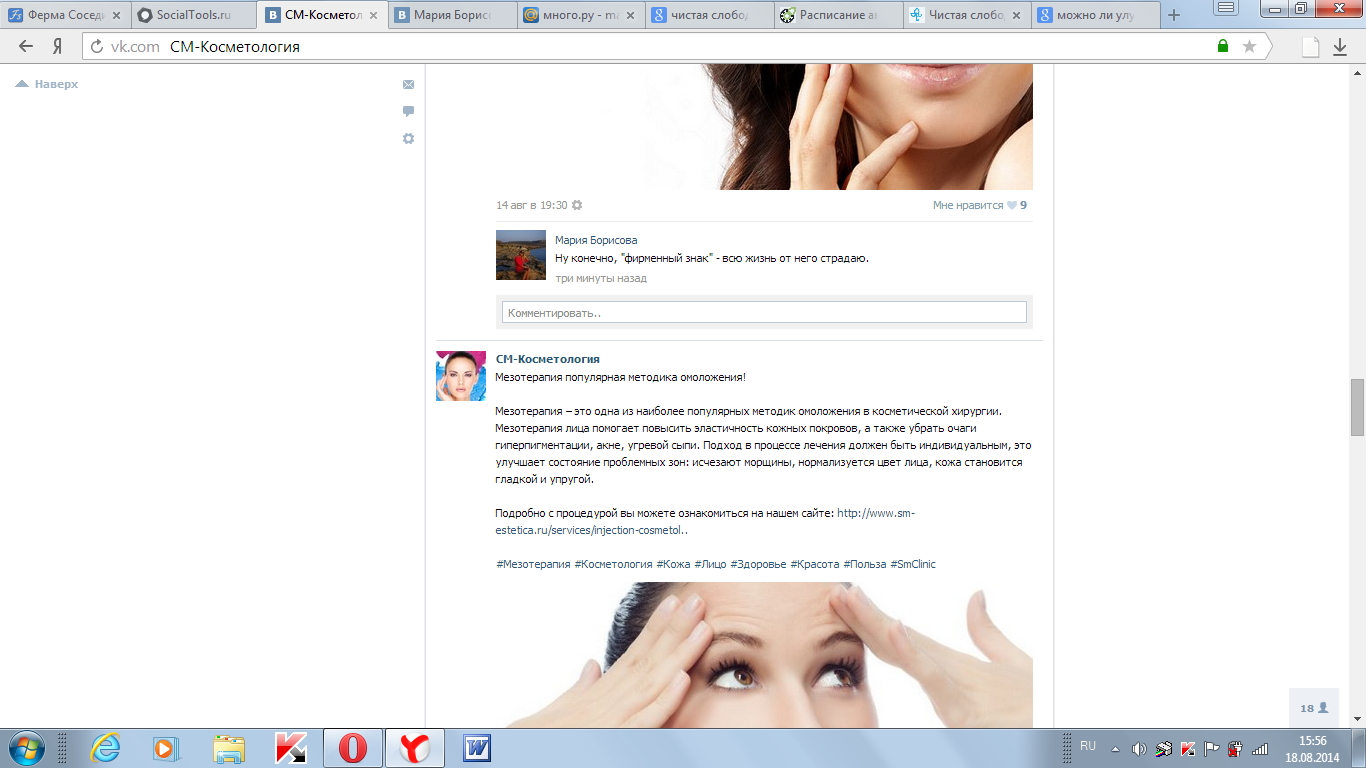The width and height of the screenshot is (1366, 768).
Task: Open the gear settings icon below the speech bubble
Action: pos(408,139)
